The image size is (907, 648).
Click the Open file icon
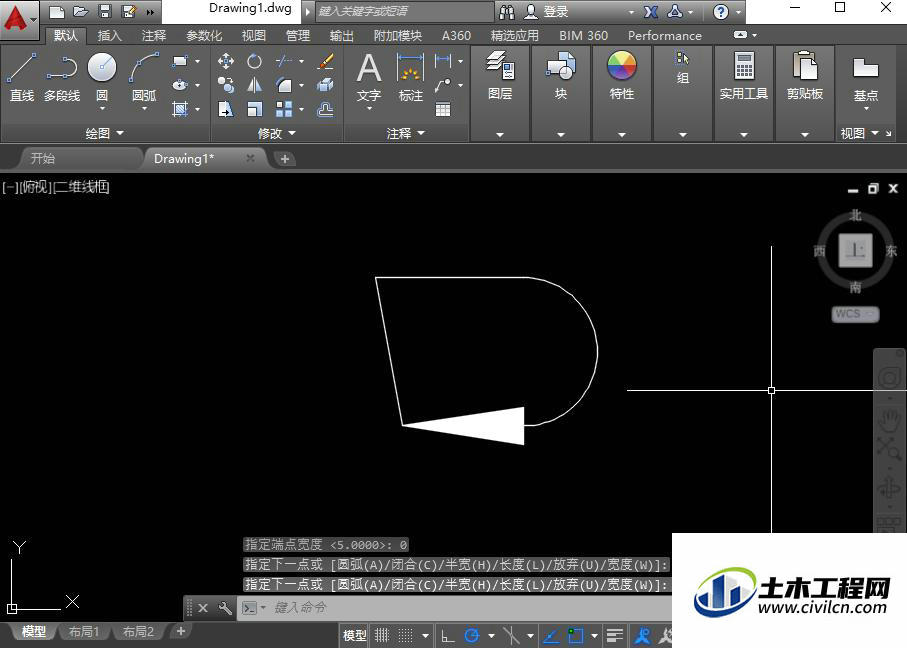pos(80,12)
